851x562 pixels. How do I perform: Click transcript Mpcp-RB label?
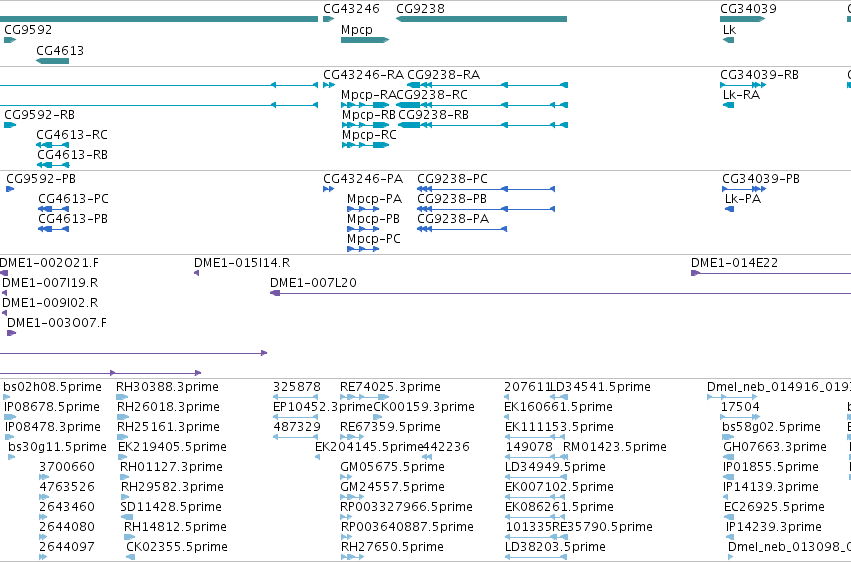[x=369, y=115]
